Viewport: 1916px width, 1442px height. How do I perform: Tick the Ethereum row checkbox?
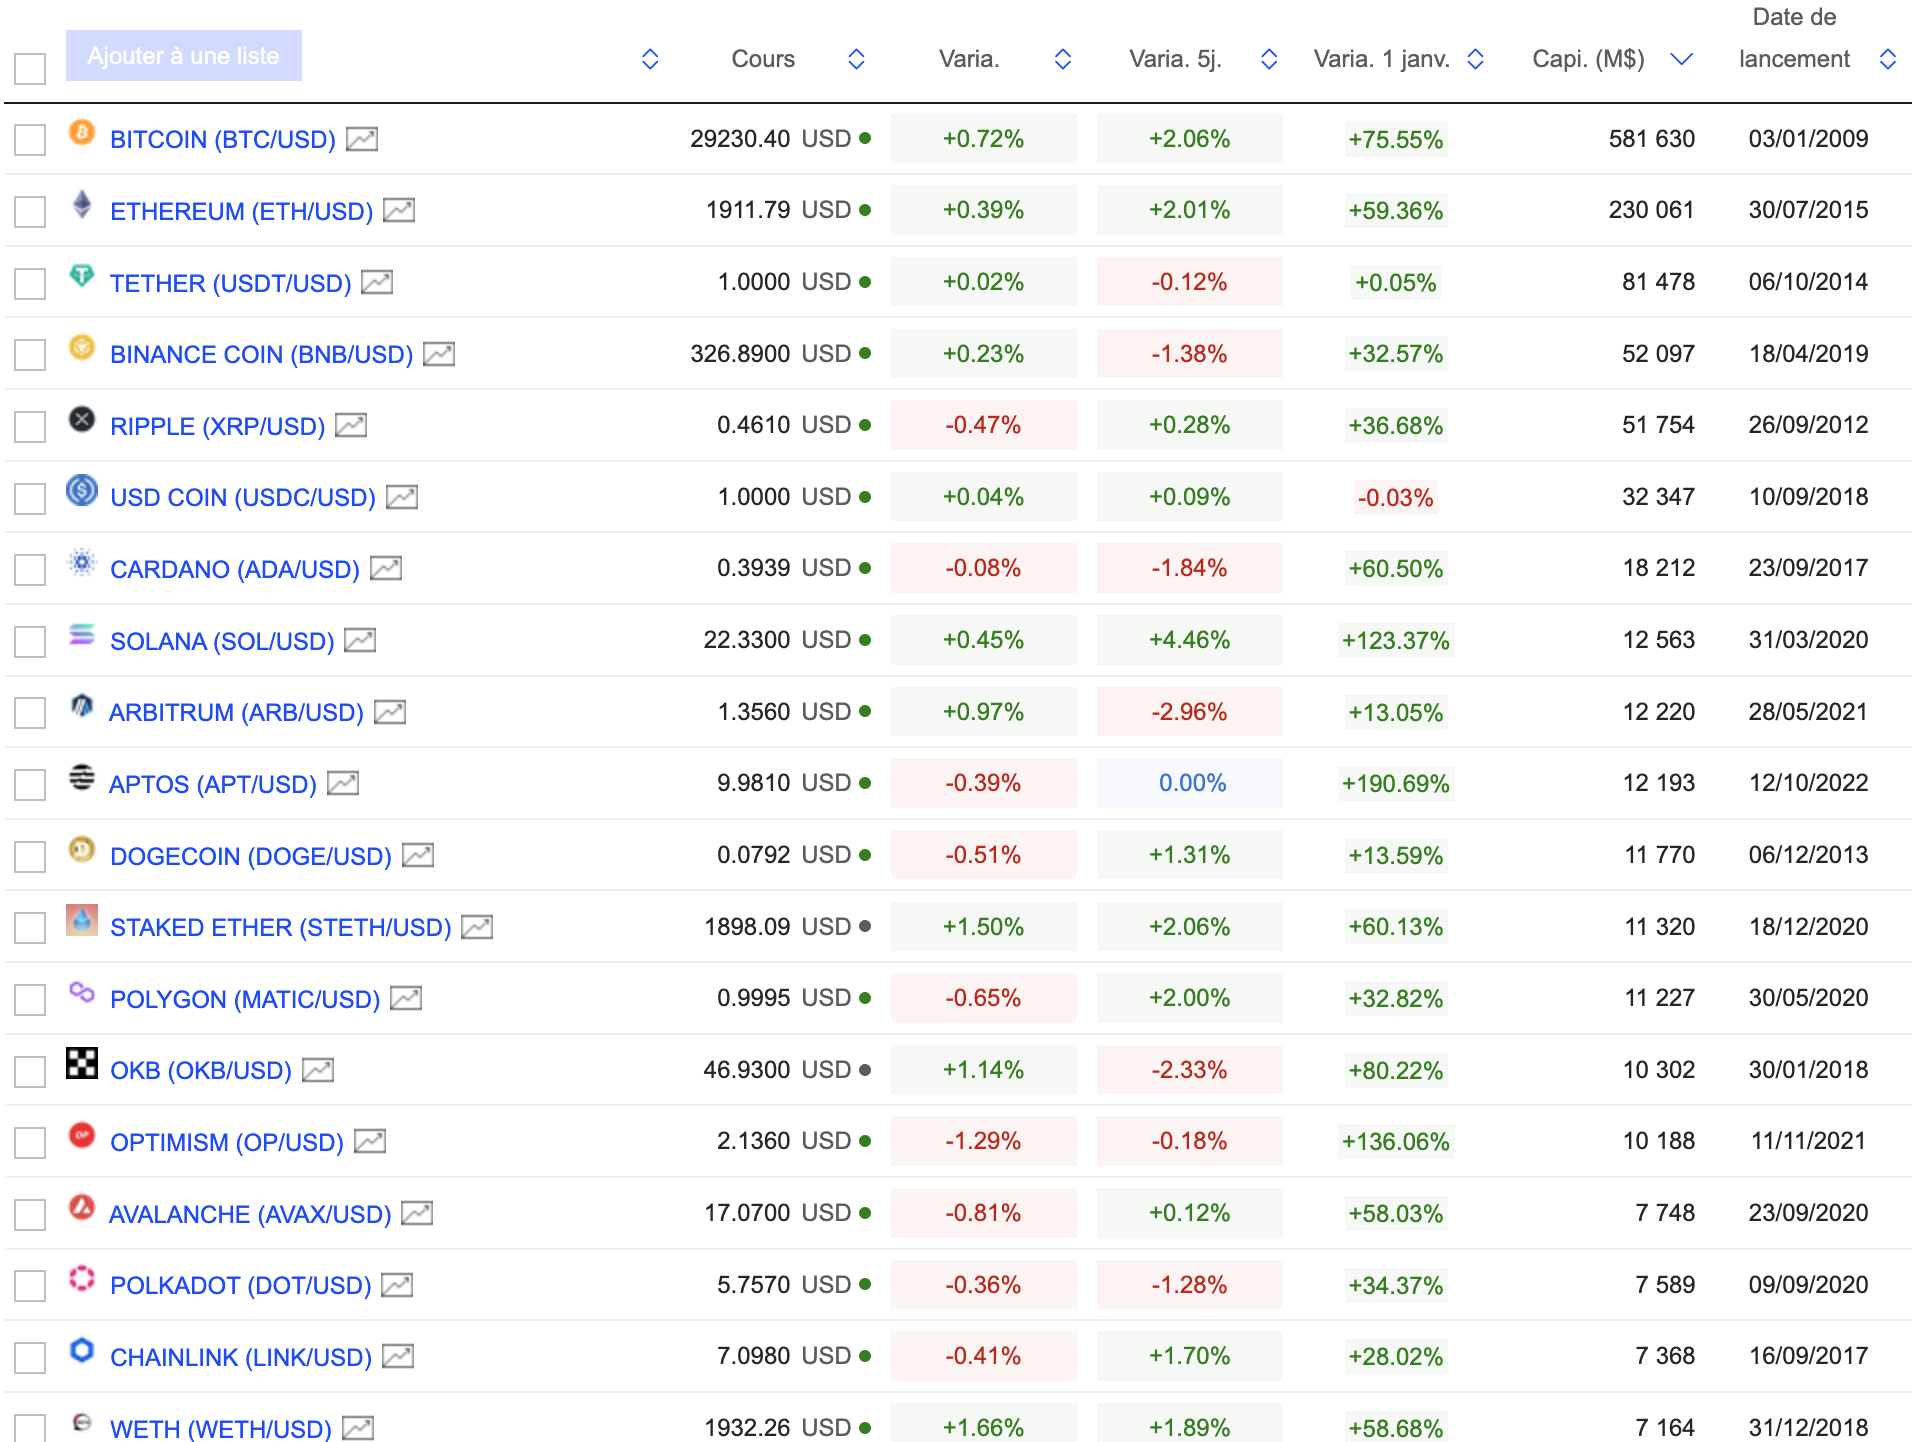coord(30,212)
